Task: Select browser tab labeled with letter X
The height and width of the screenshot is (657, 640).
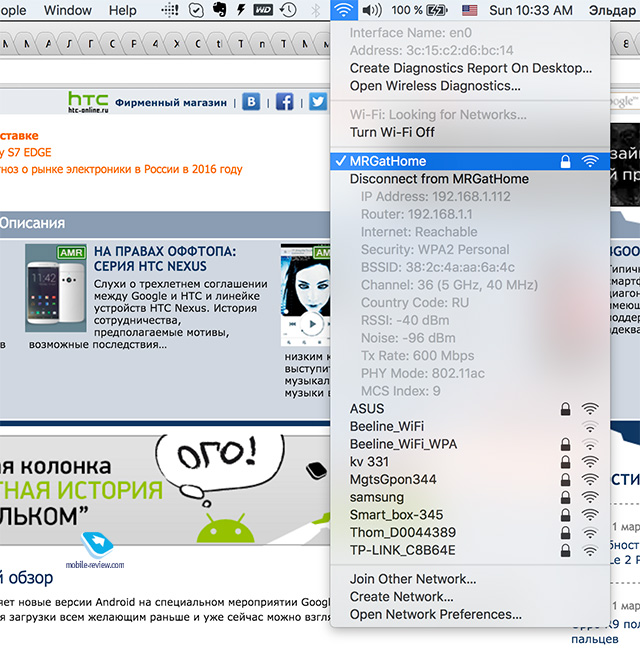Action: click(x=176, y=44)
